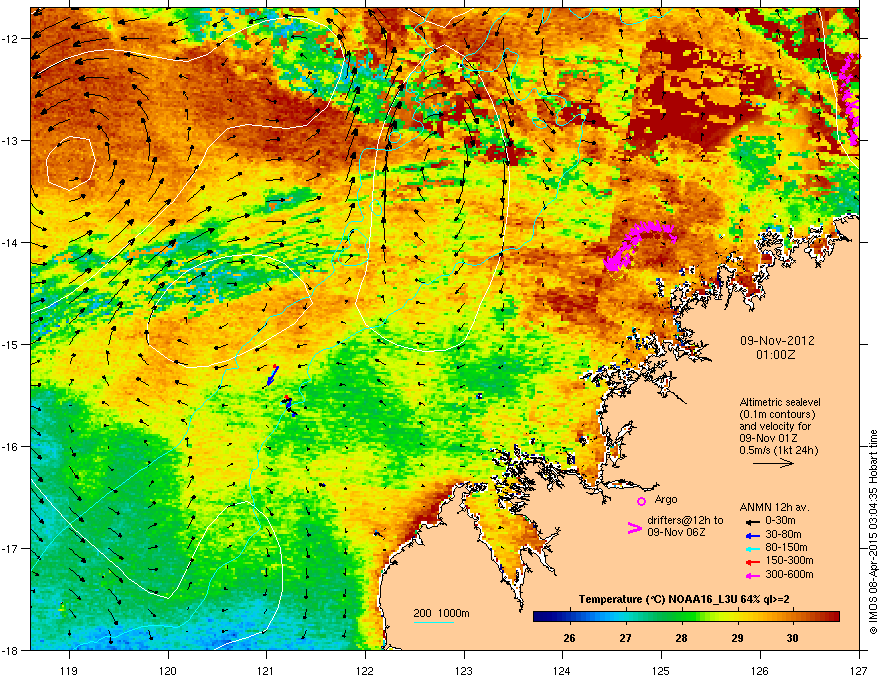Pick the green middle of temperature colorbar

pos(686,617)
